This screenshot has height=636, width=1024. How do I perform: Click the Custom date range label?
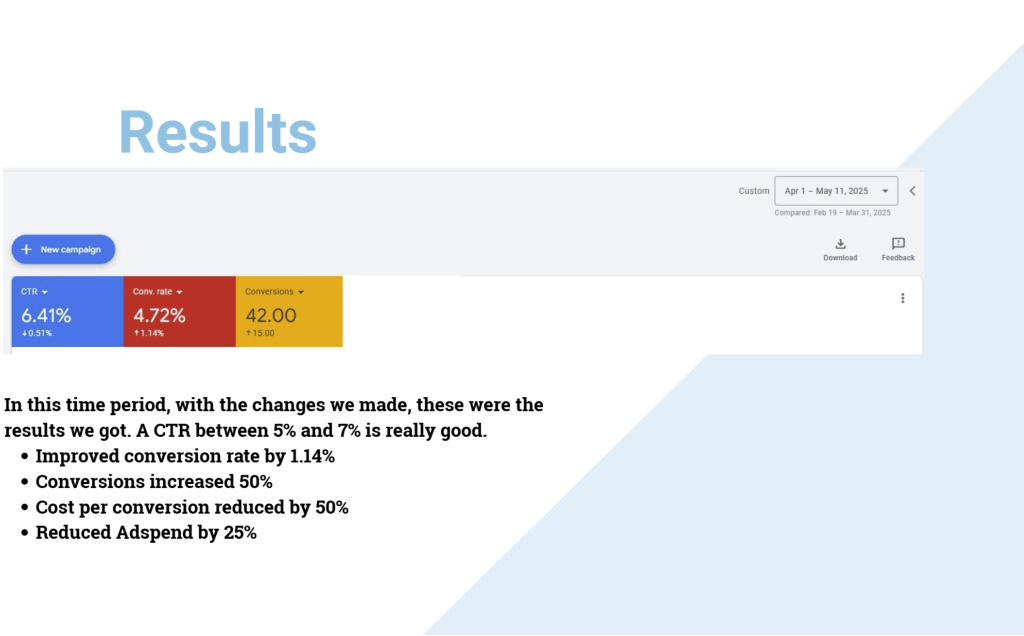pos(754,191)
